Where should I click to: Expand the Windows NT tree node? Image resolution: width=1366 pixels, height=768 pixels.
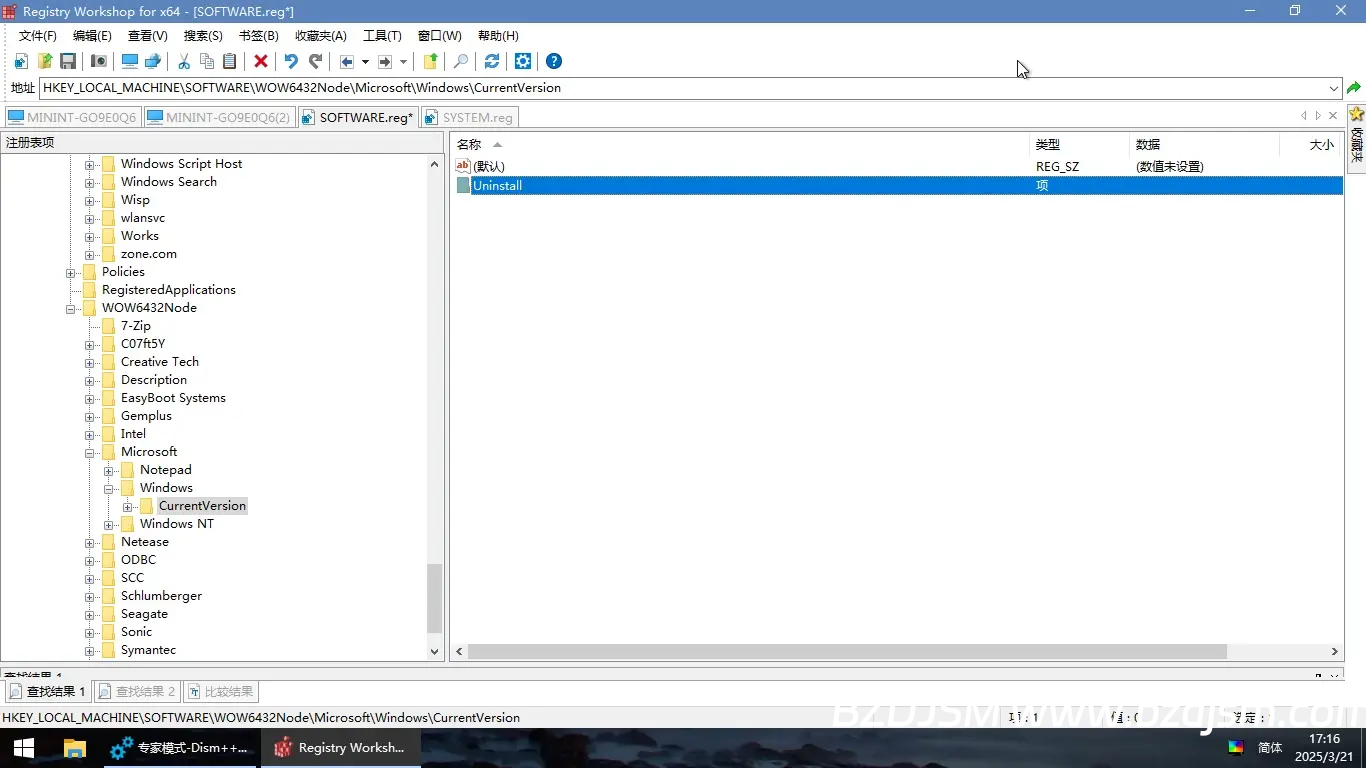pos(109,524)
